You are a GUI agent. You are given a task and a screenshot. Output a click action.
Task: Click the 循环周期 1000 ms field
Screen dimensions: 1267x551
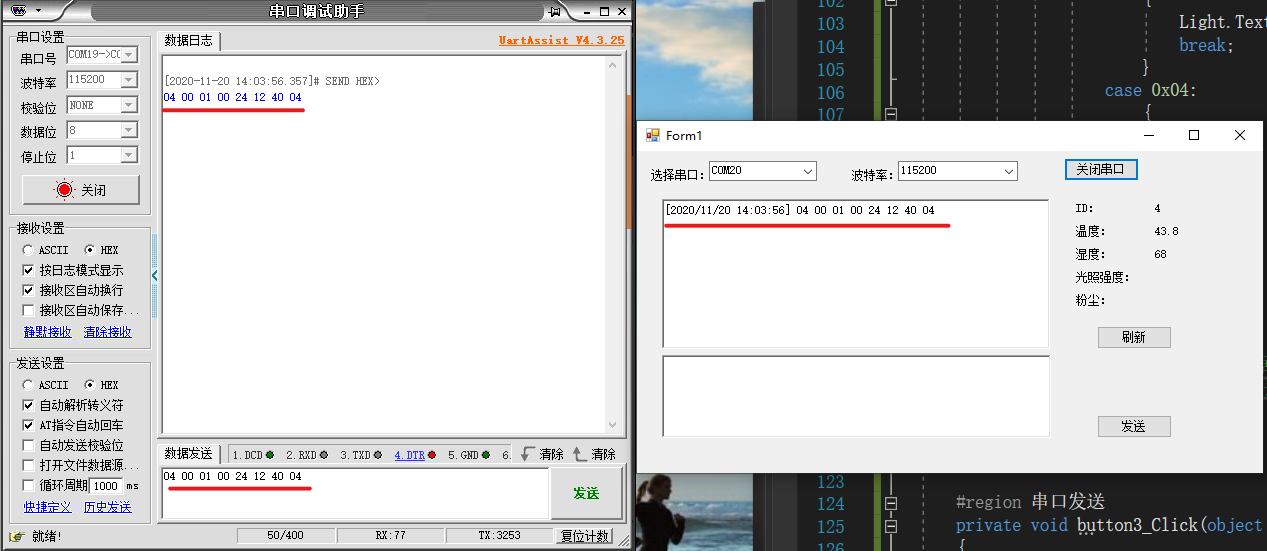(x=107, y=485)
